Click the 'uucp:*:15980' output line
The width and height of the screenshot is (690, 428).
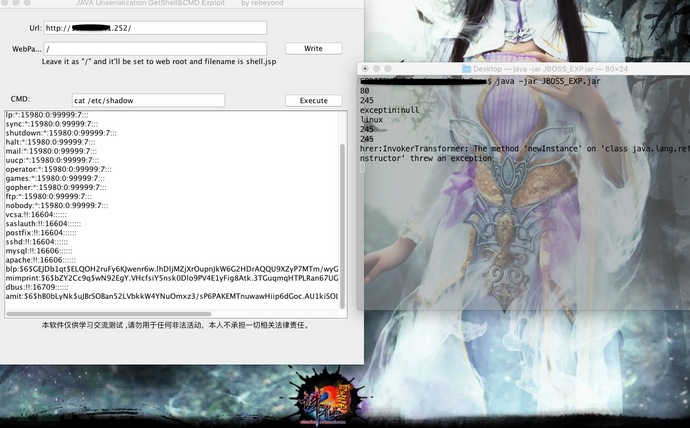tap(52, 160)
